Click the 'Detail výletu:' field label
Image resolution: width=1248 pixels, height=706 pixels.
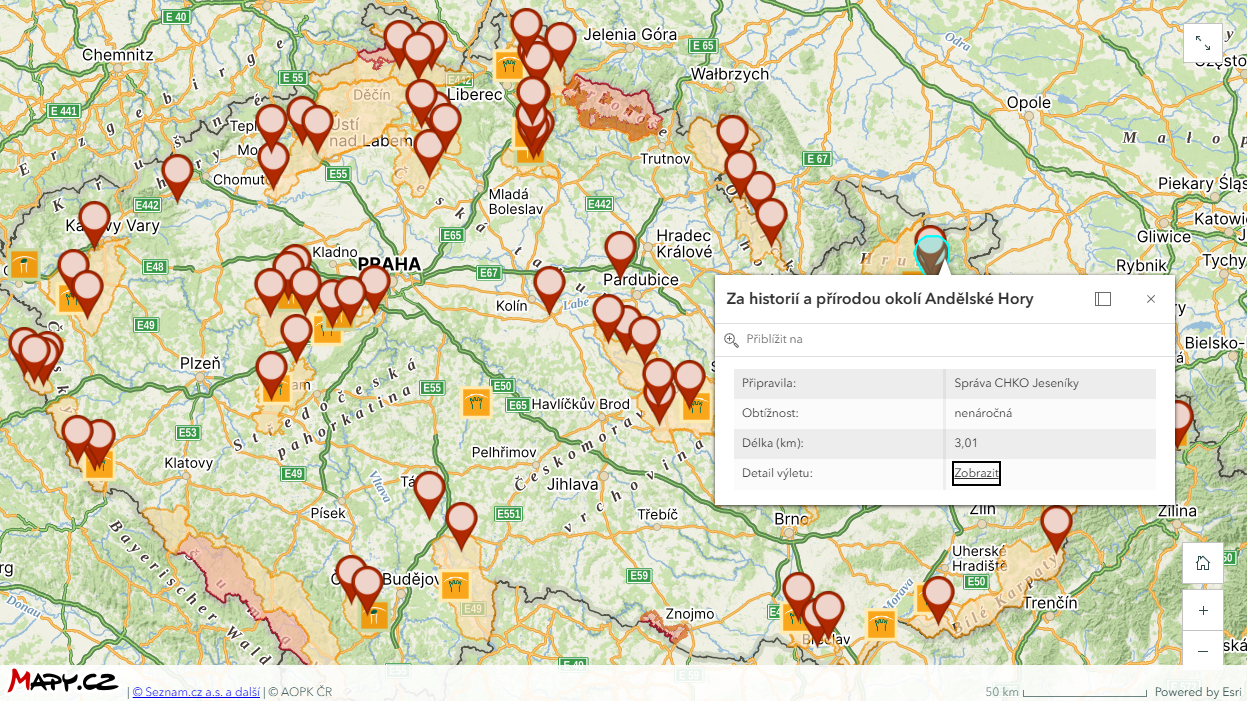[x=777, y=473]
